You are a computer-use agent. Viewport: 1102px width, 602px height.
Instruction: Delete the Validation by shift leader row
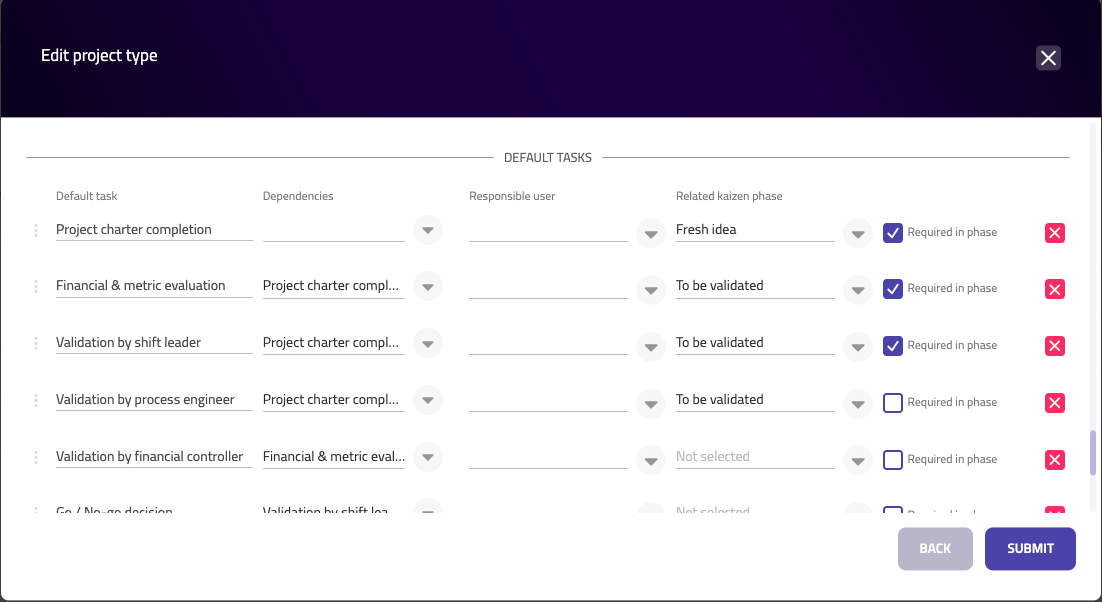[x=1054, y=346]
